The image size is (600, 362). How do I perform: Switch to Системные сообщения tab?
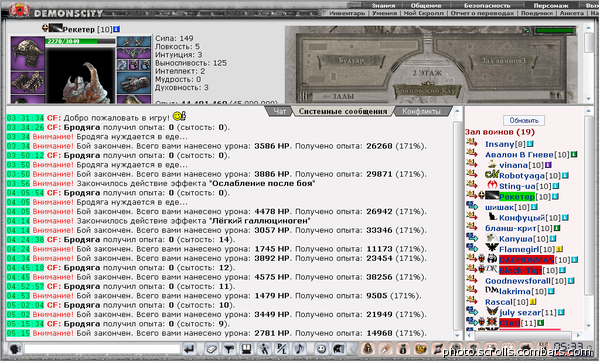click(343, 111)
